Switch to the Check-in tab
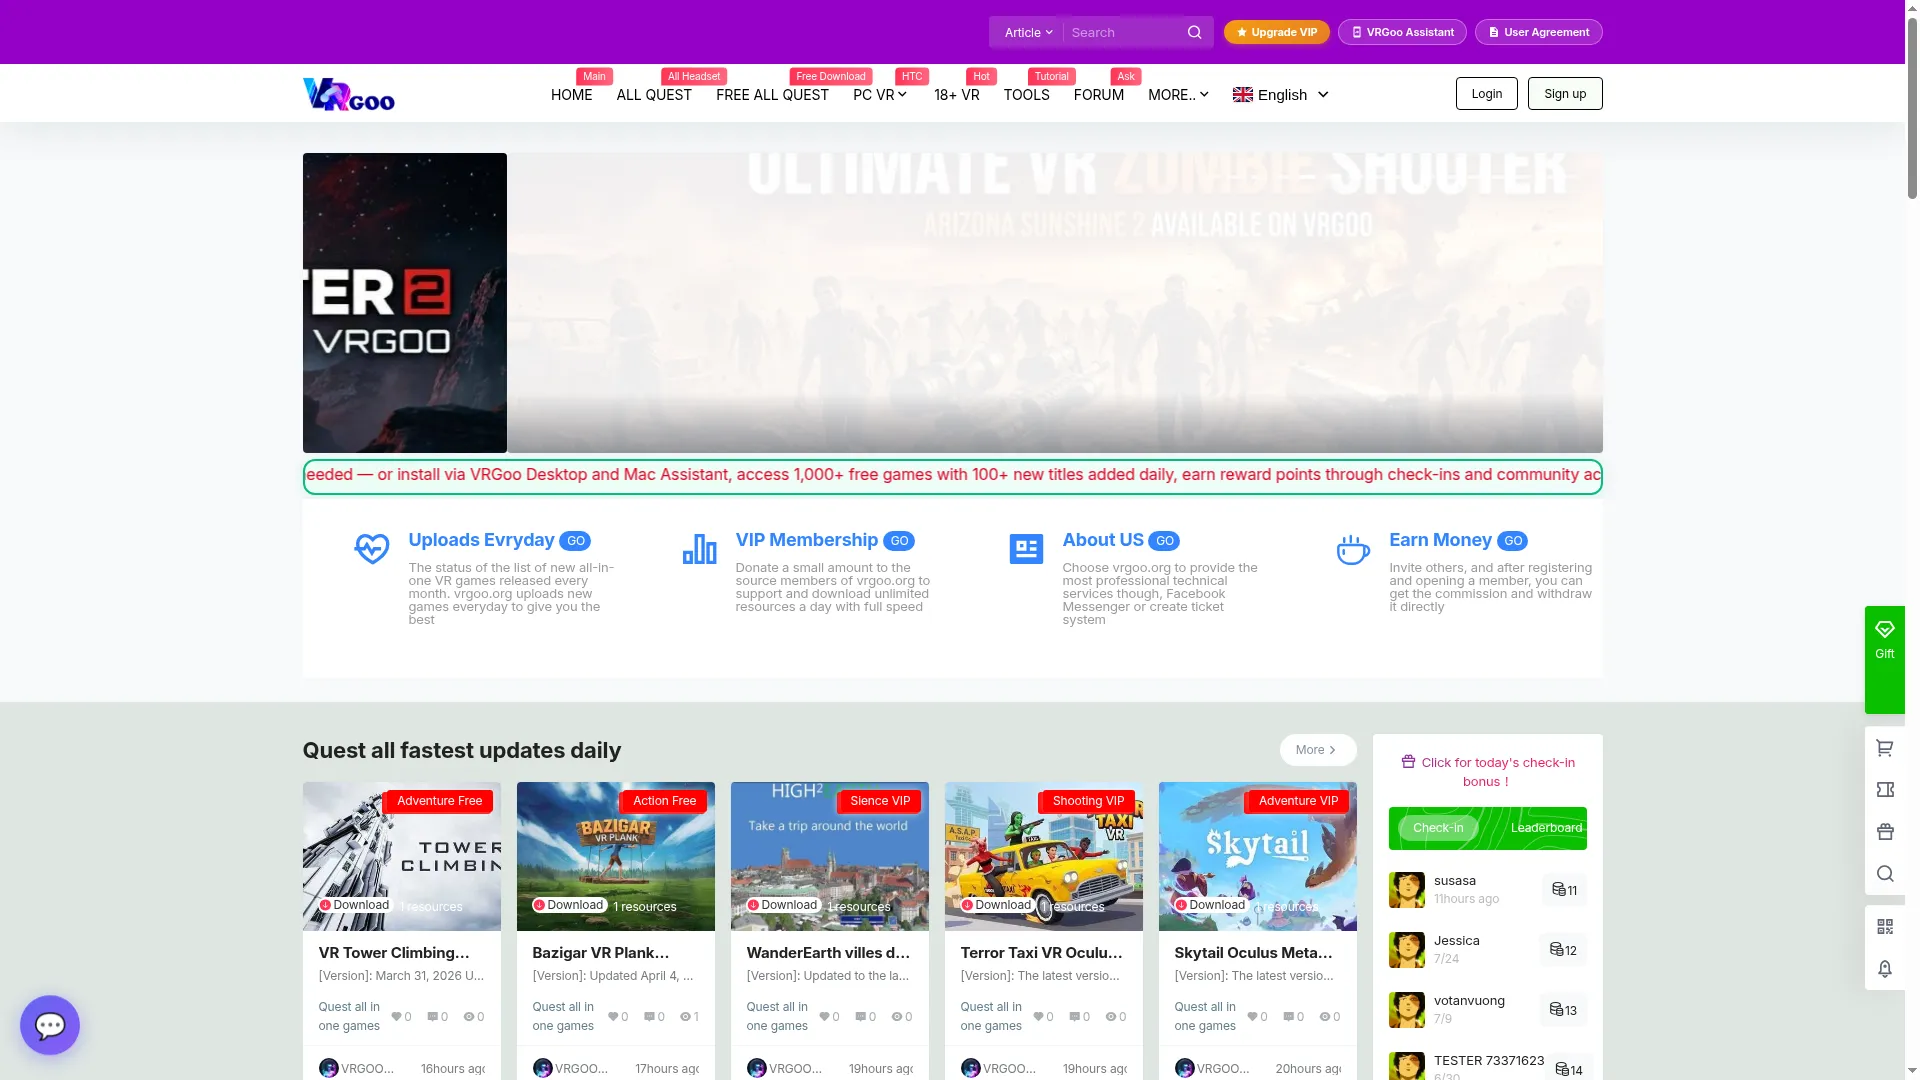Viewport: 1920px width, 1080px height. pos(1438,828)
